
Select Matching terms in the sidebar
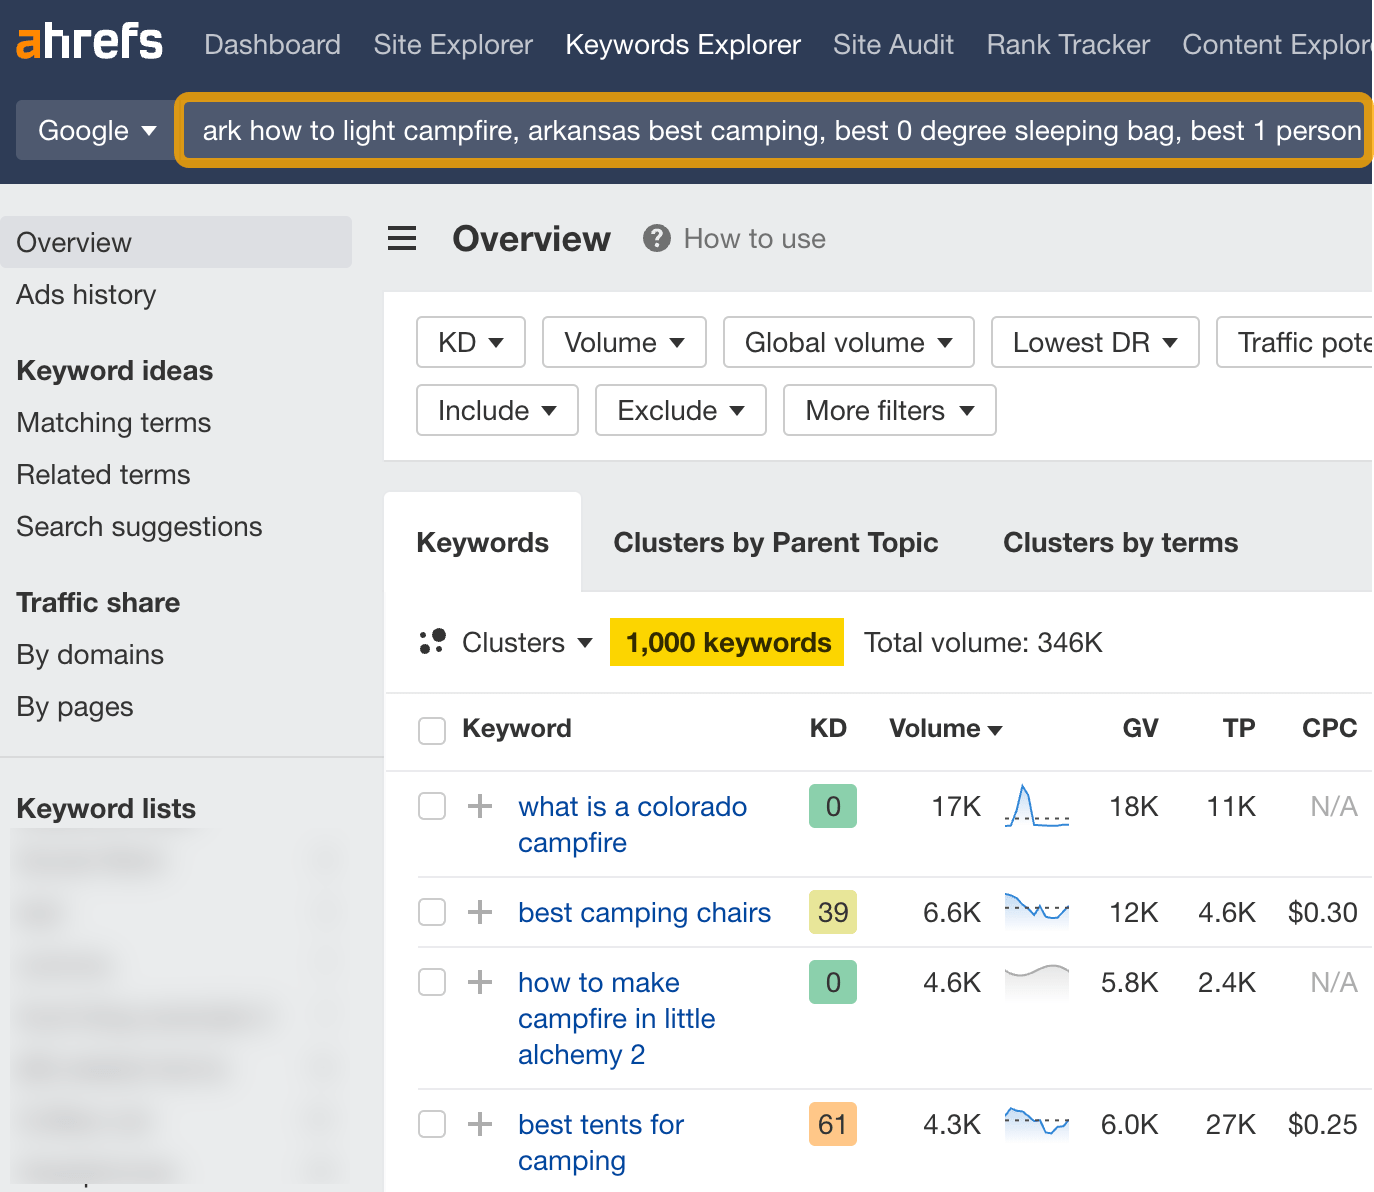tap(113, 422)
